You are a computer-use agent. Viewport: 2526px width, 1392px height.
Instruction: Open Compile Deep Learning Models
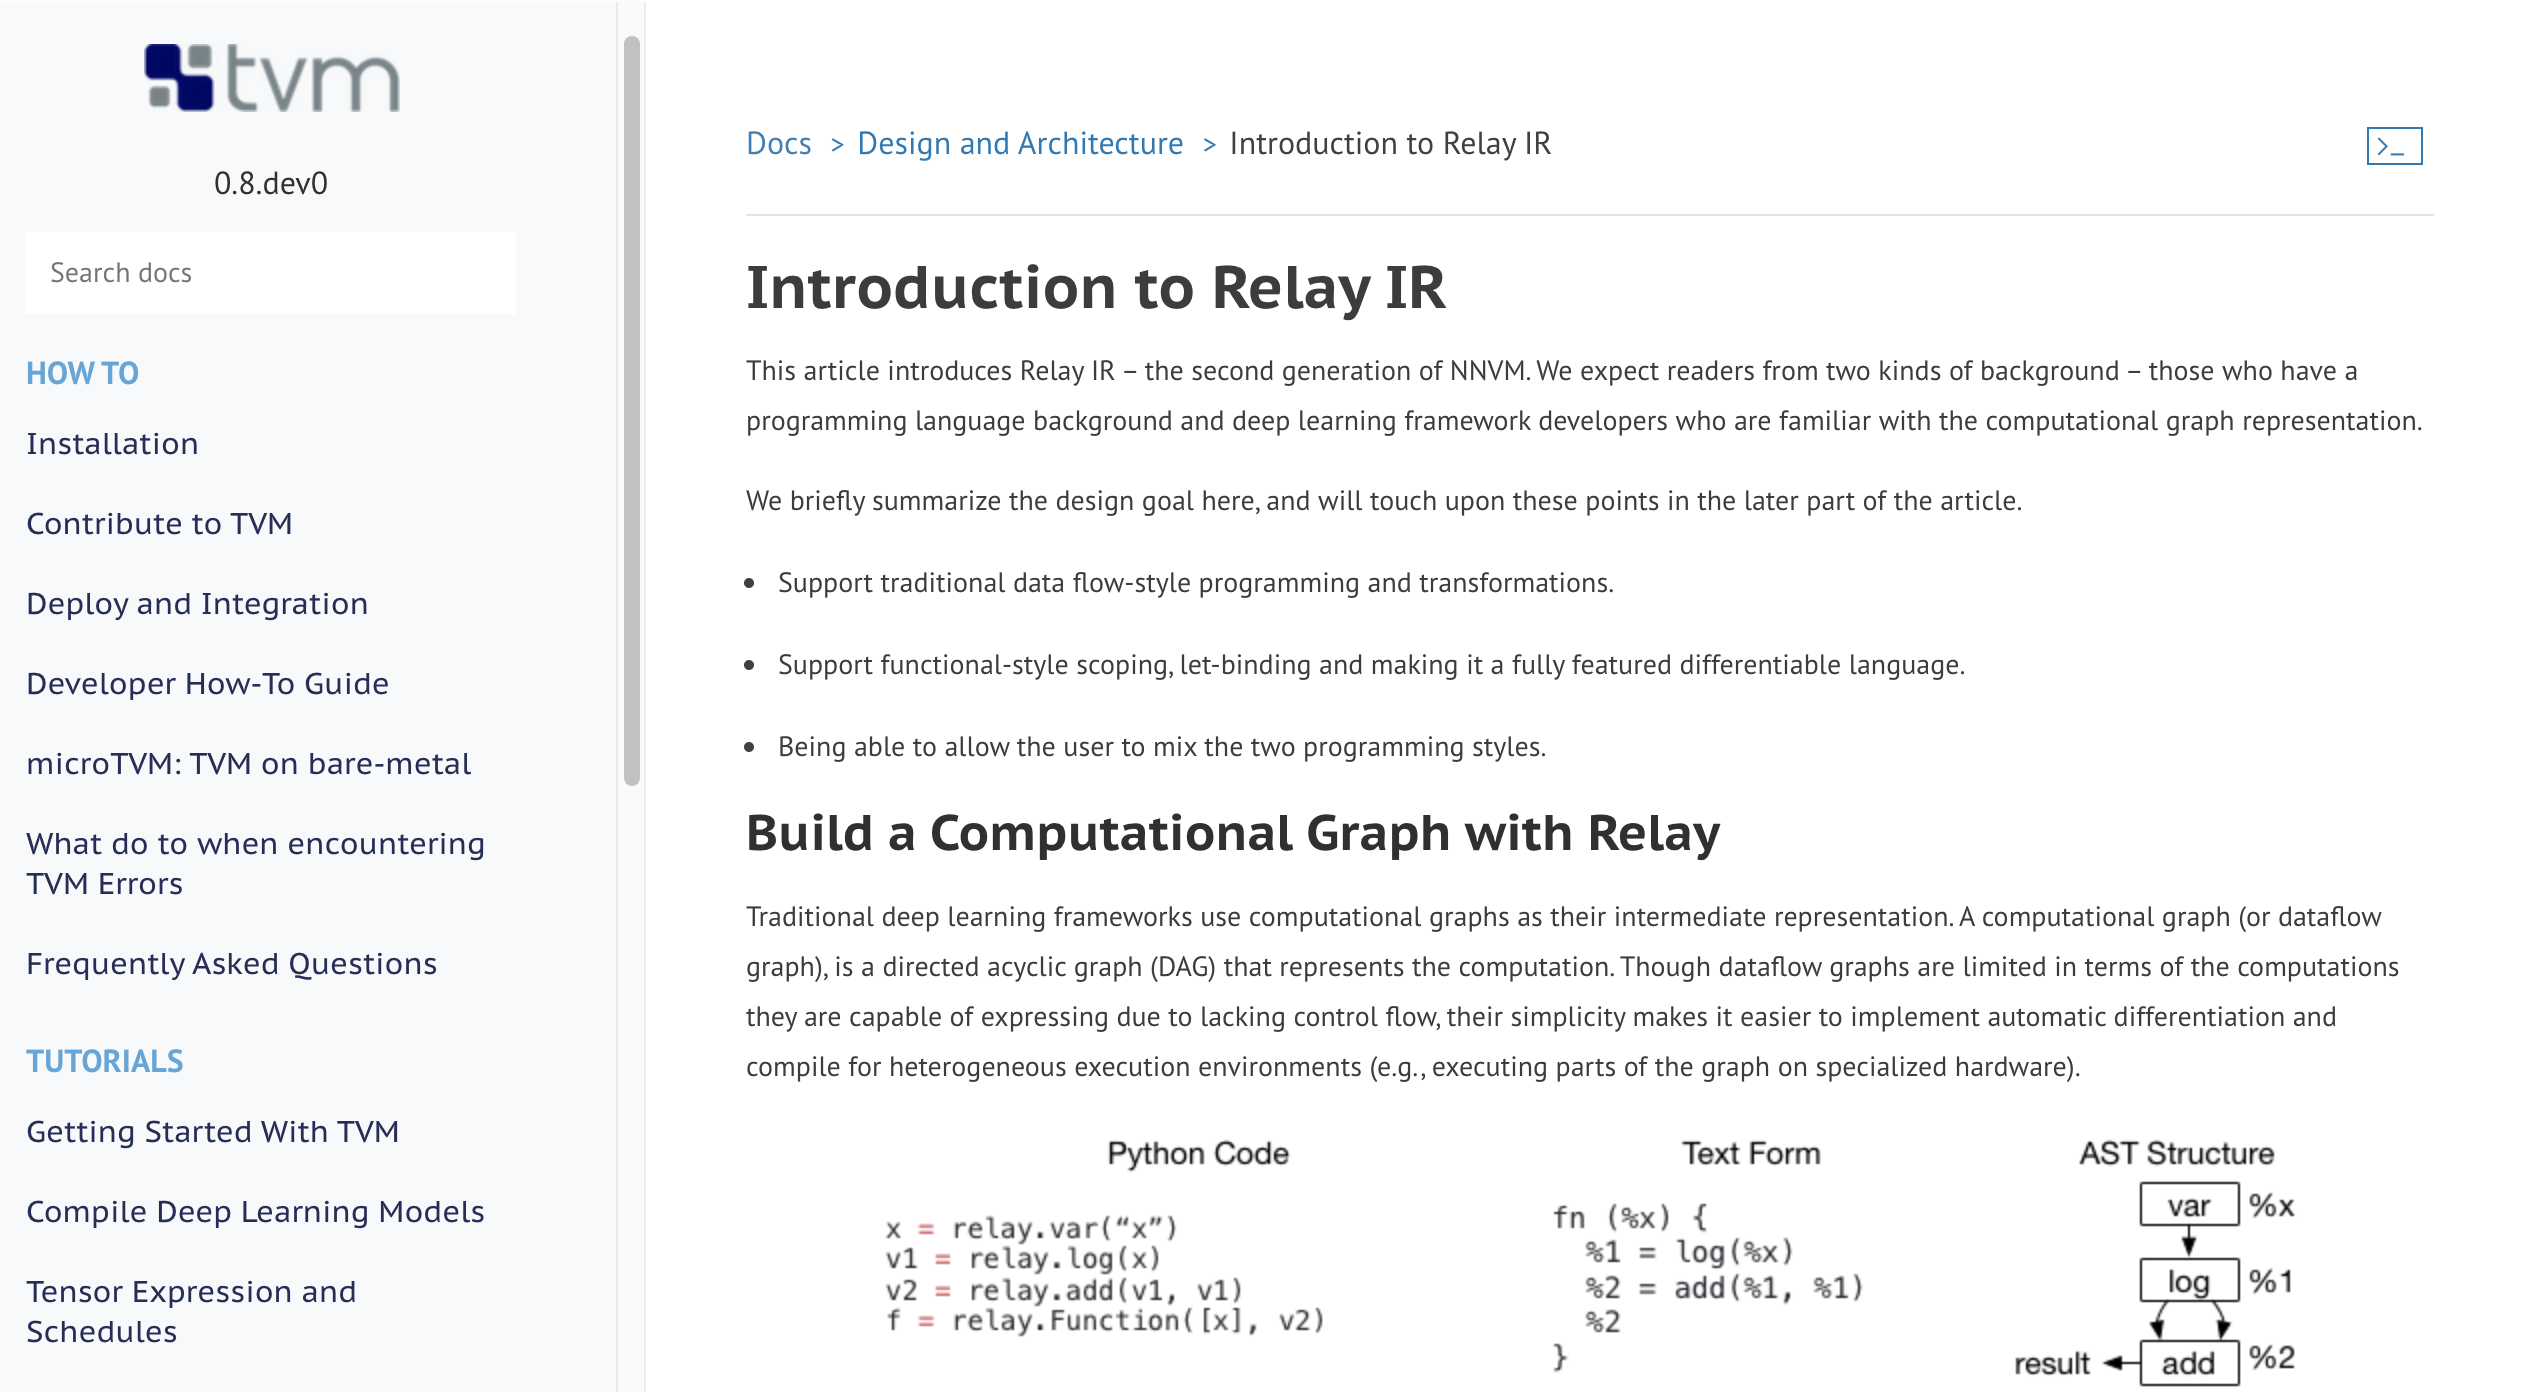255,1211
